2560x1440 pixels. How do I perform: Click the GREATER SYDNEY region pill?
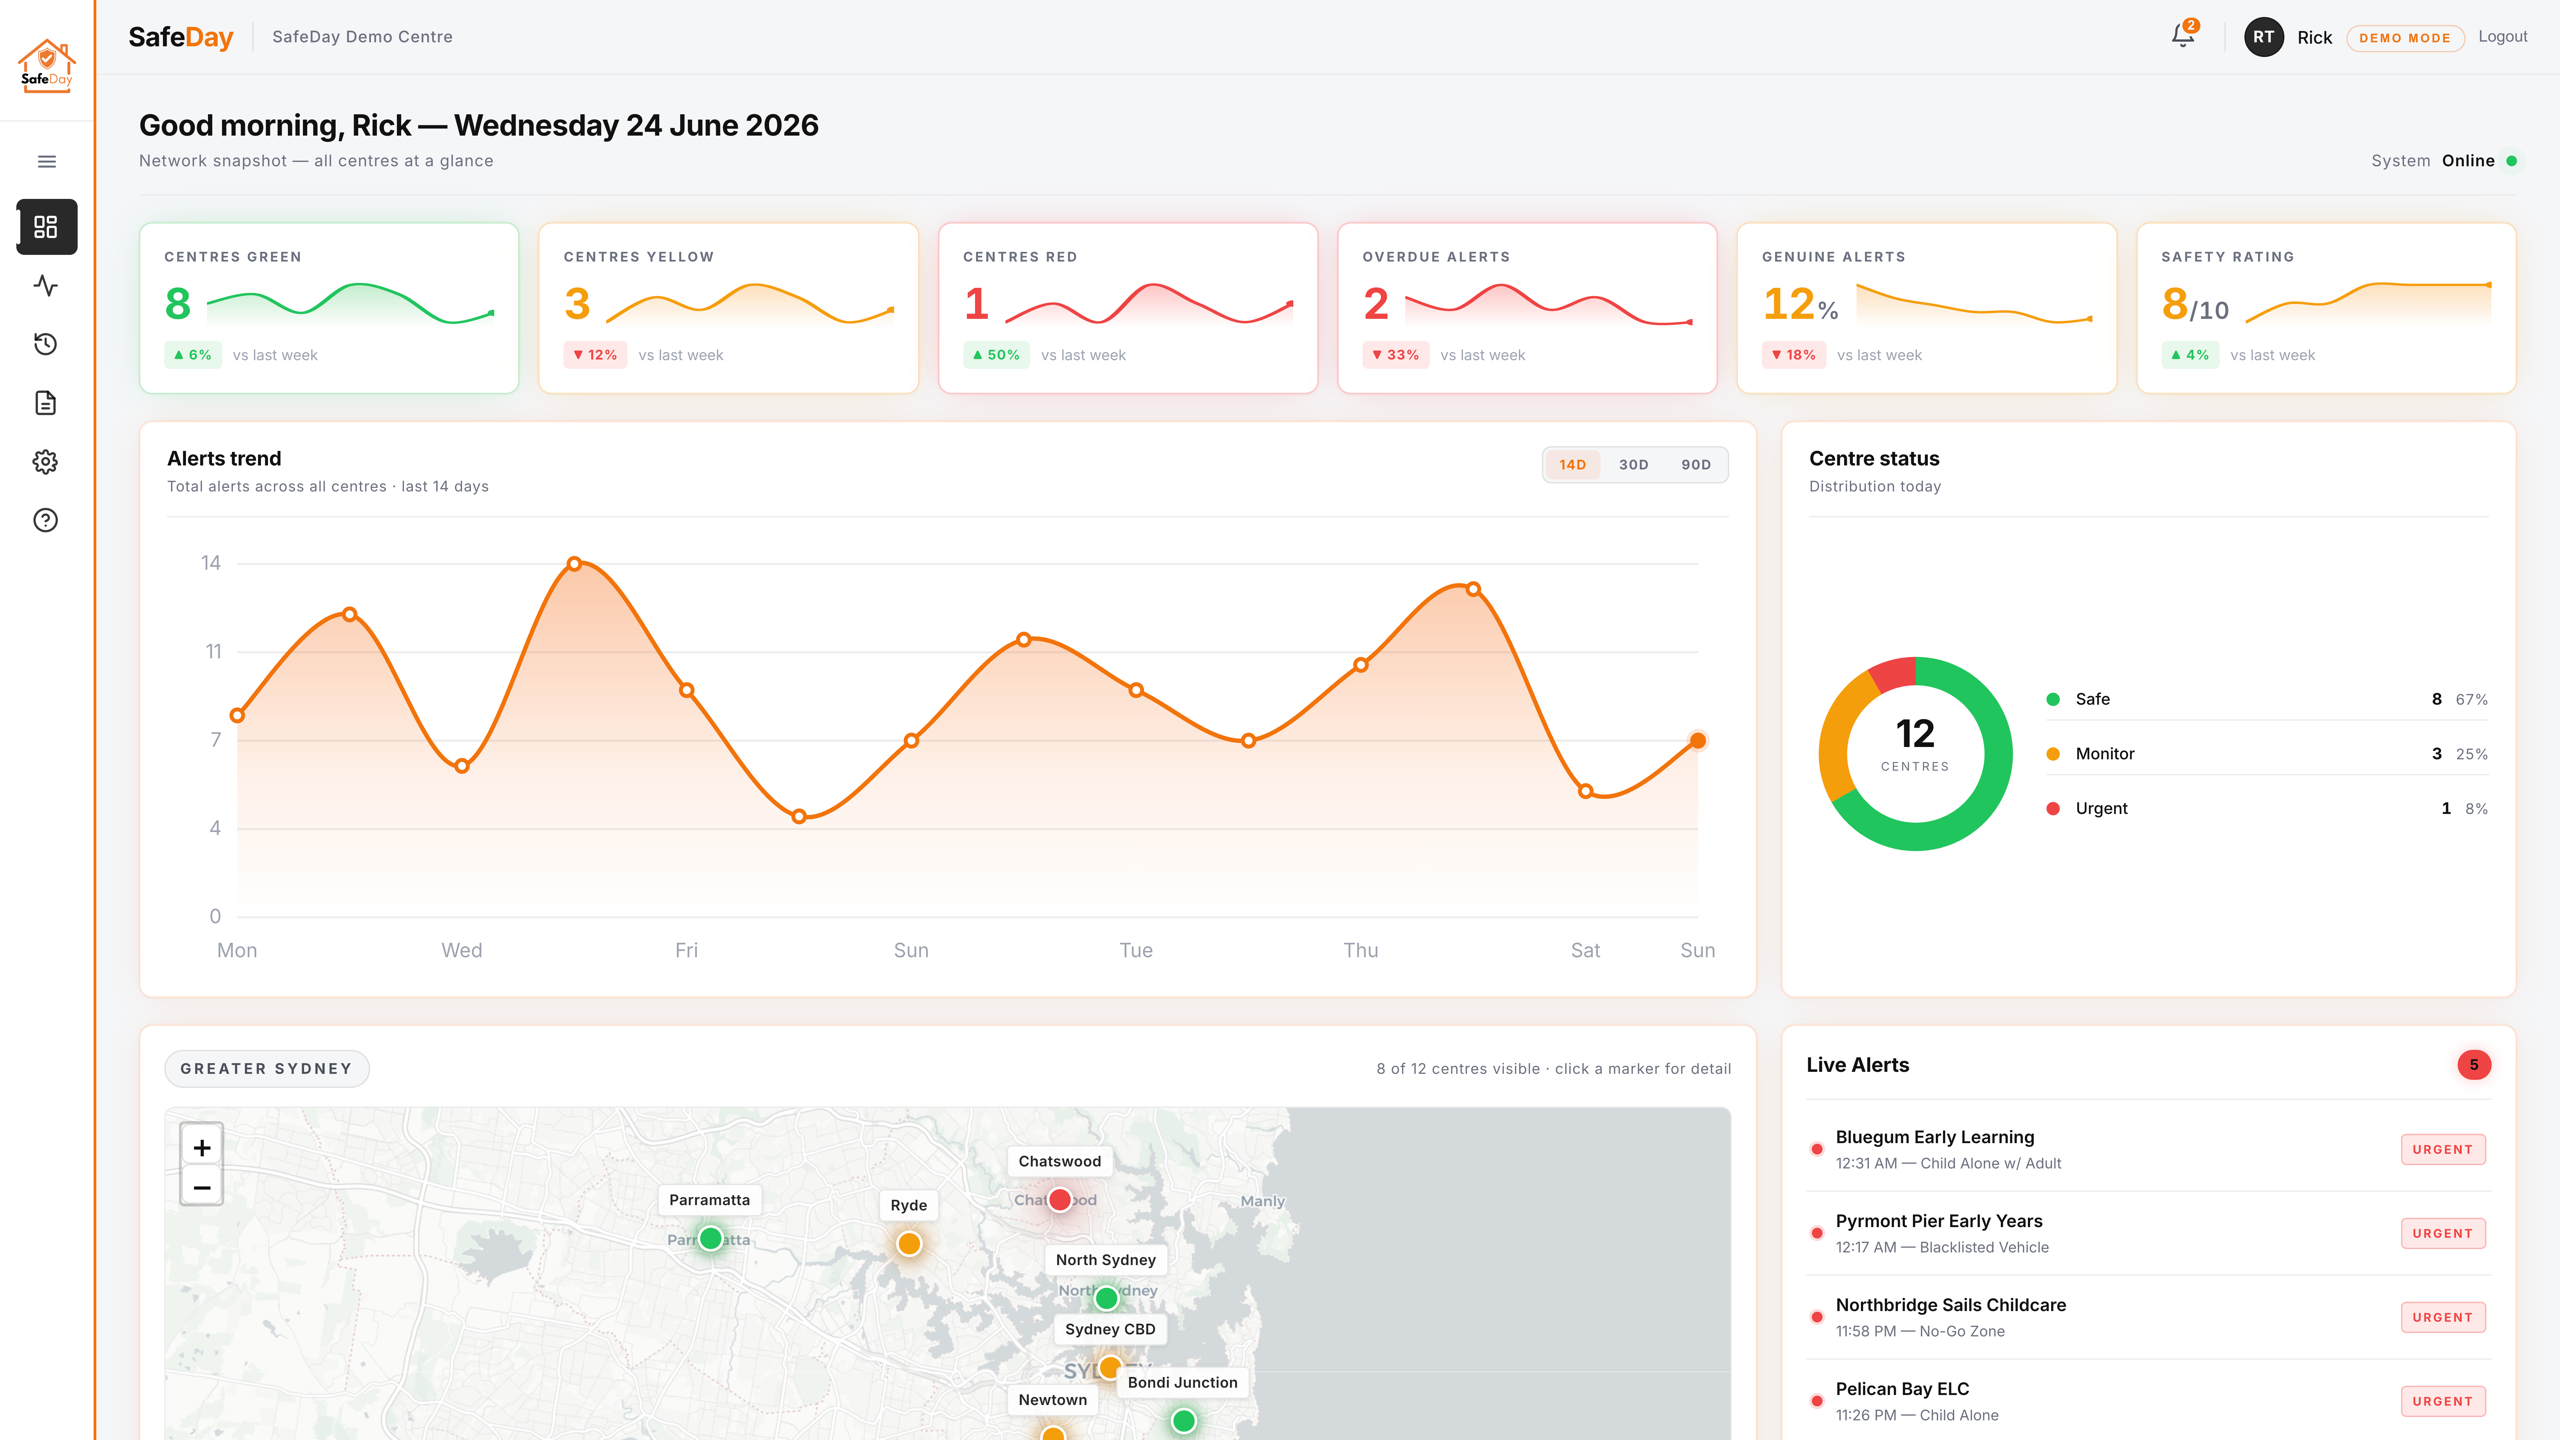point(267,1068)
